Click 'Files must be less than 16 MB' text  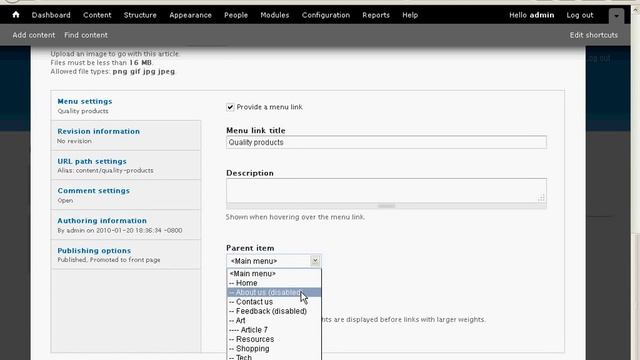[101, 62]
